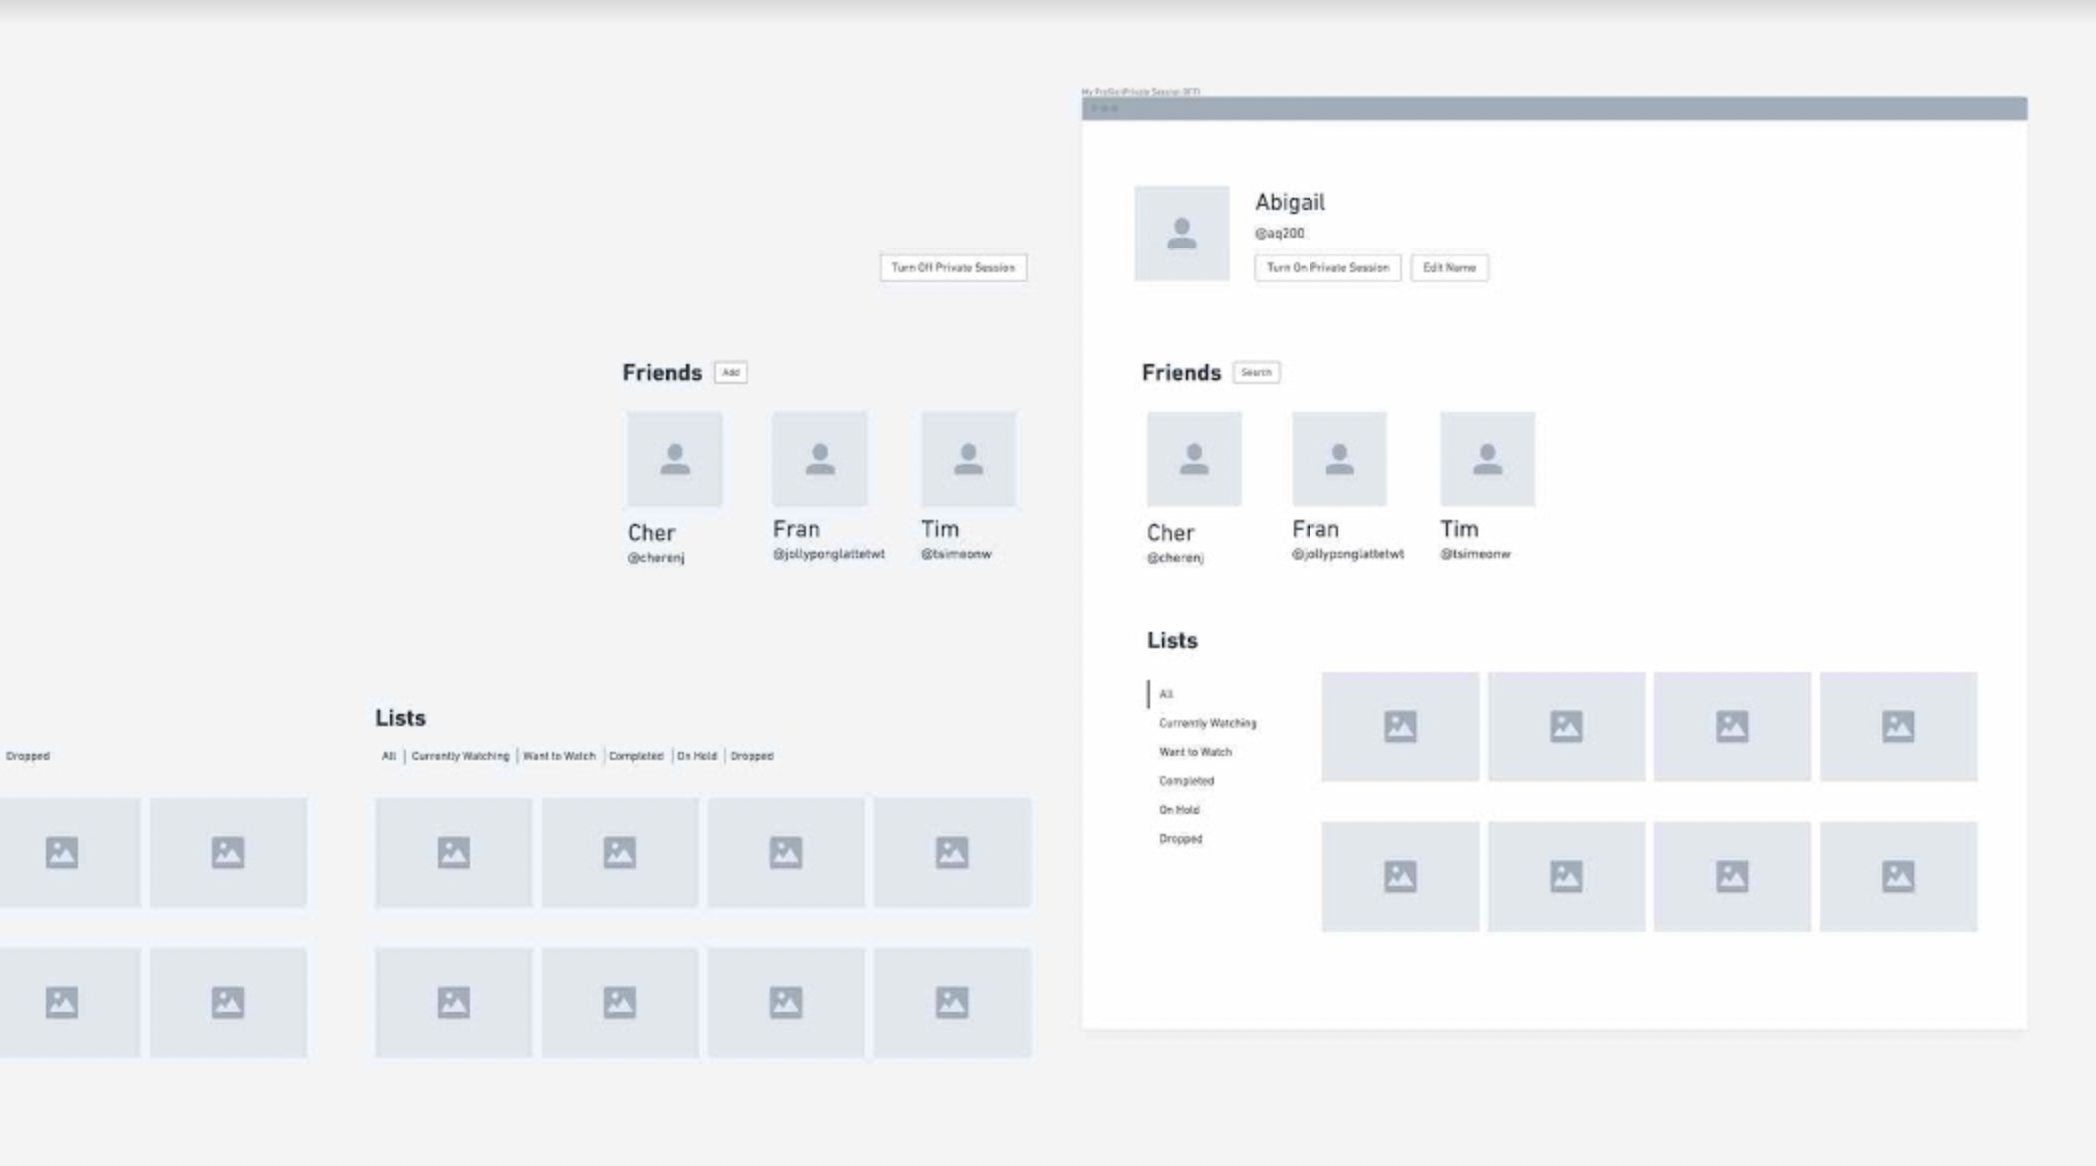The image size is (2096, 1166).
Task: Select Dropped in vertical list menu
Action: point(1180,839)
